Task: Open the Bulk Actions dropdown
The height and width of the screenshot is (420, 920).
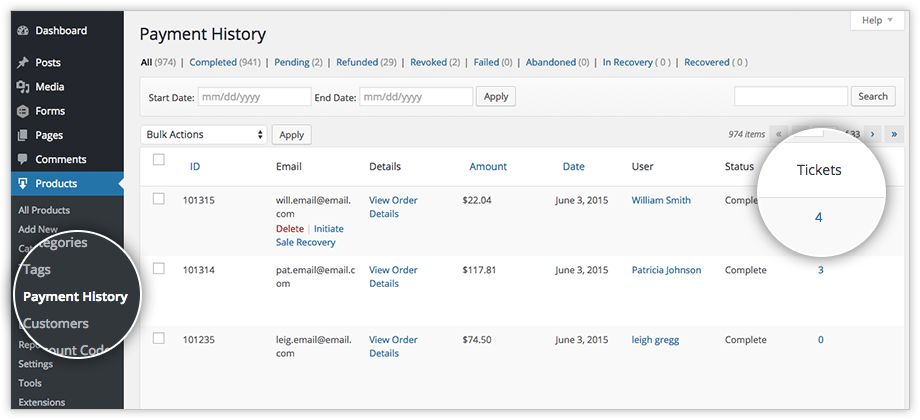Action: pos(204,134)
